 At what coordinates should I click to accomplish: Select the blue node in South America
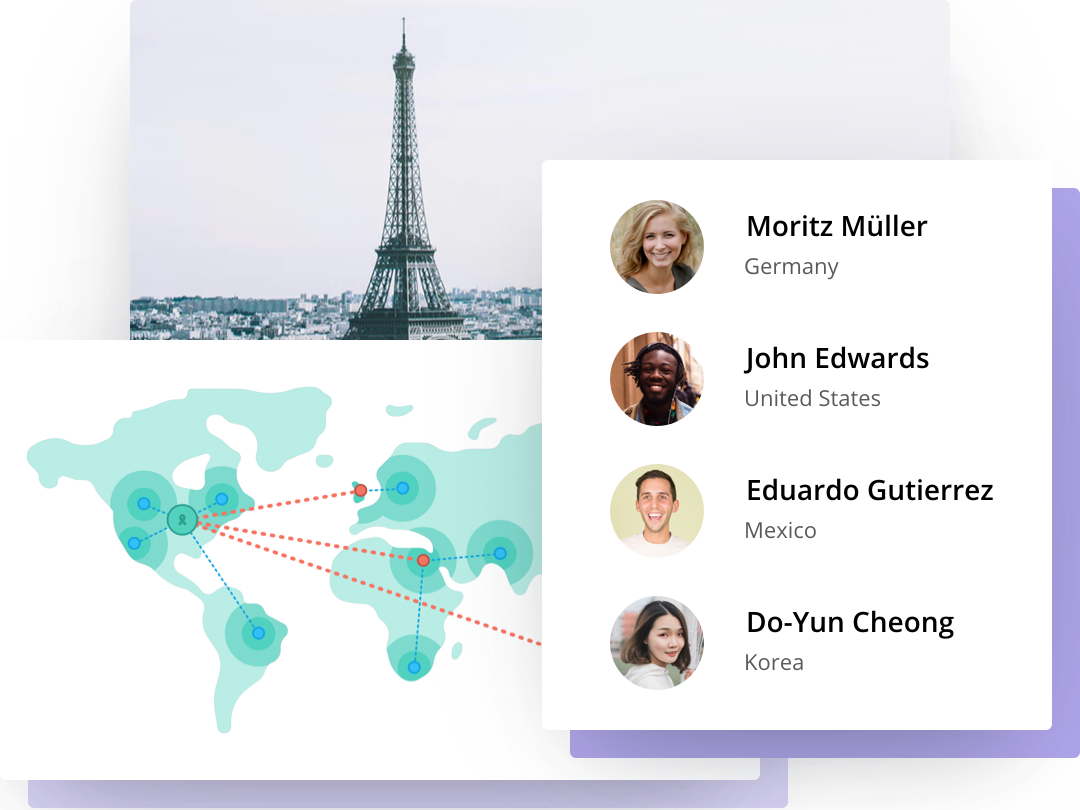[258, 633]
